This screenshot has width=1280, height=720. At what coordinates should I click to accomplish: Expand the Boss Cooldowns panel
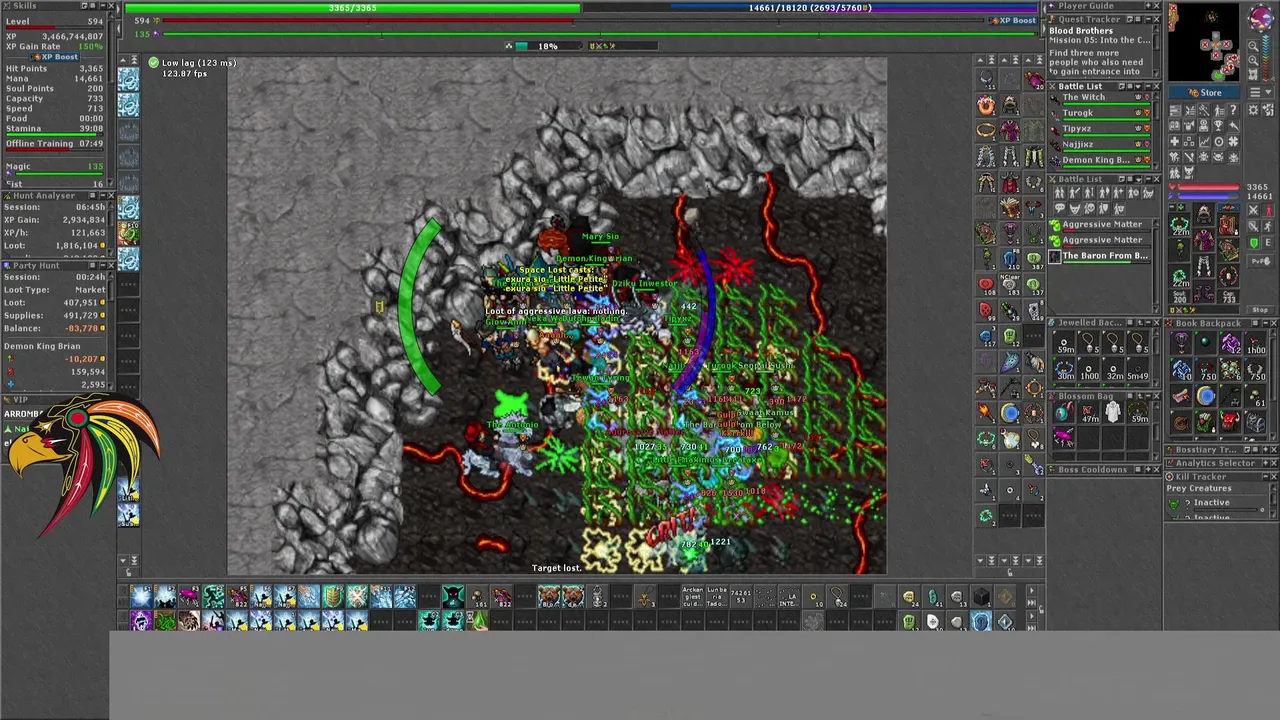[x=1148, y=470]
